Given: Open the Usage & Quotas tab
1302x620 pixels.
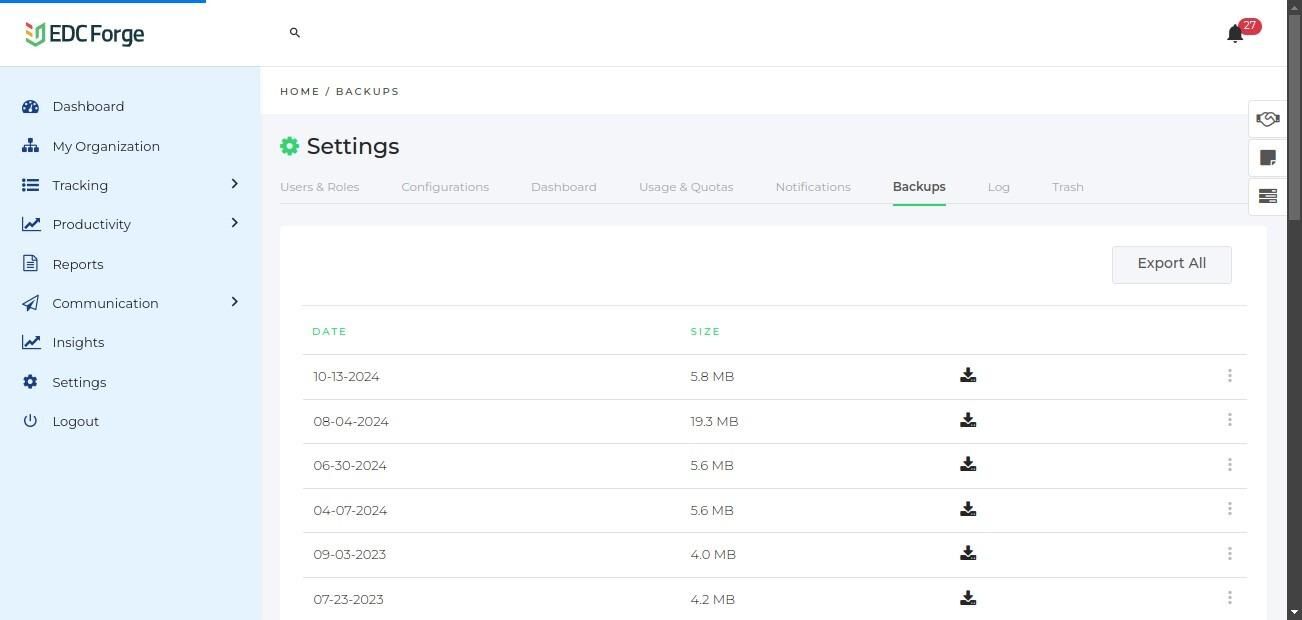Looking at the screenshot, I should pyautogui.click(x=686, y=187).
